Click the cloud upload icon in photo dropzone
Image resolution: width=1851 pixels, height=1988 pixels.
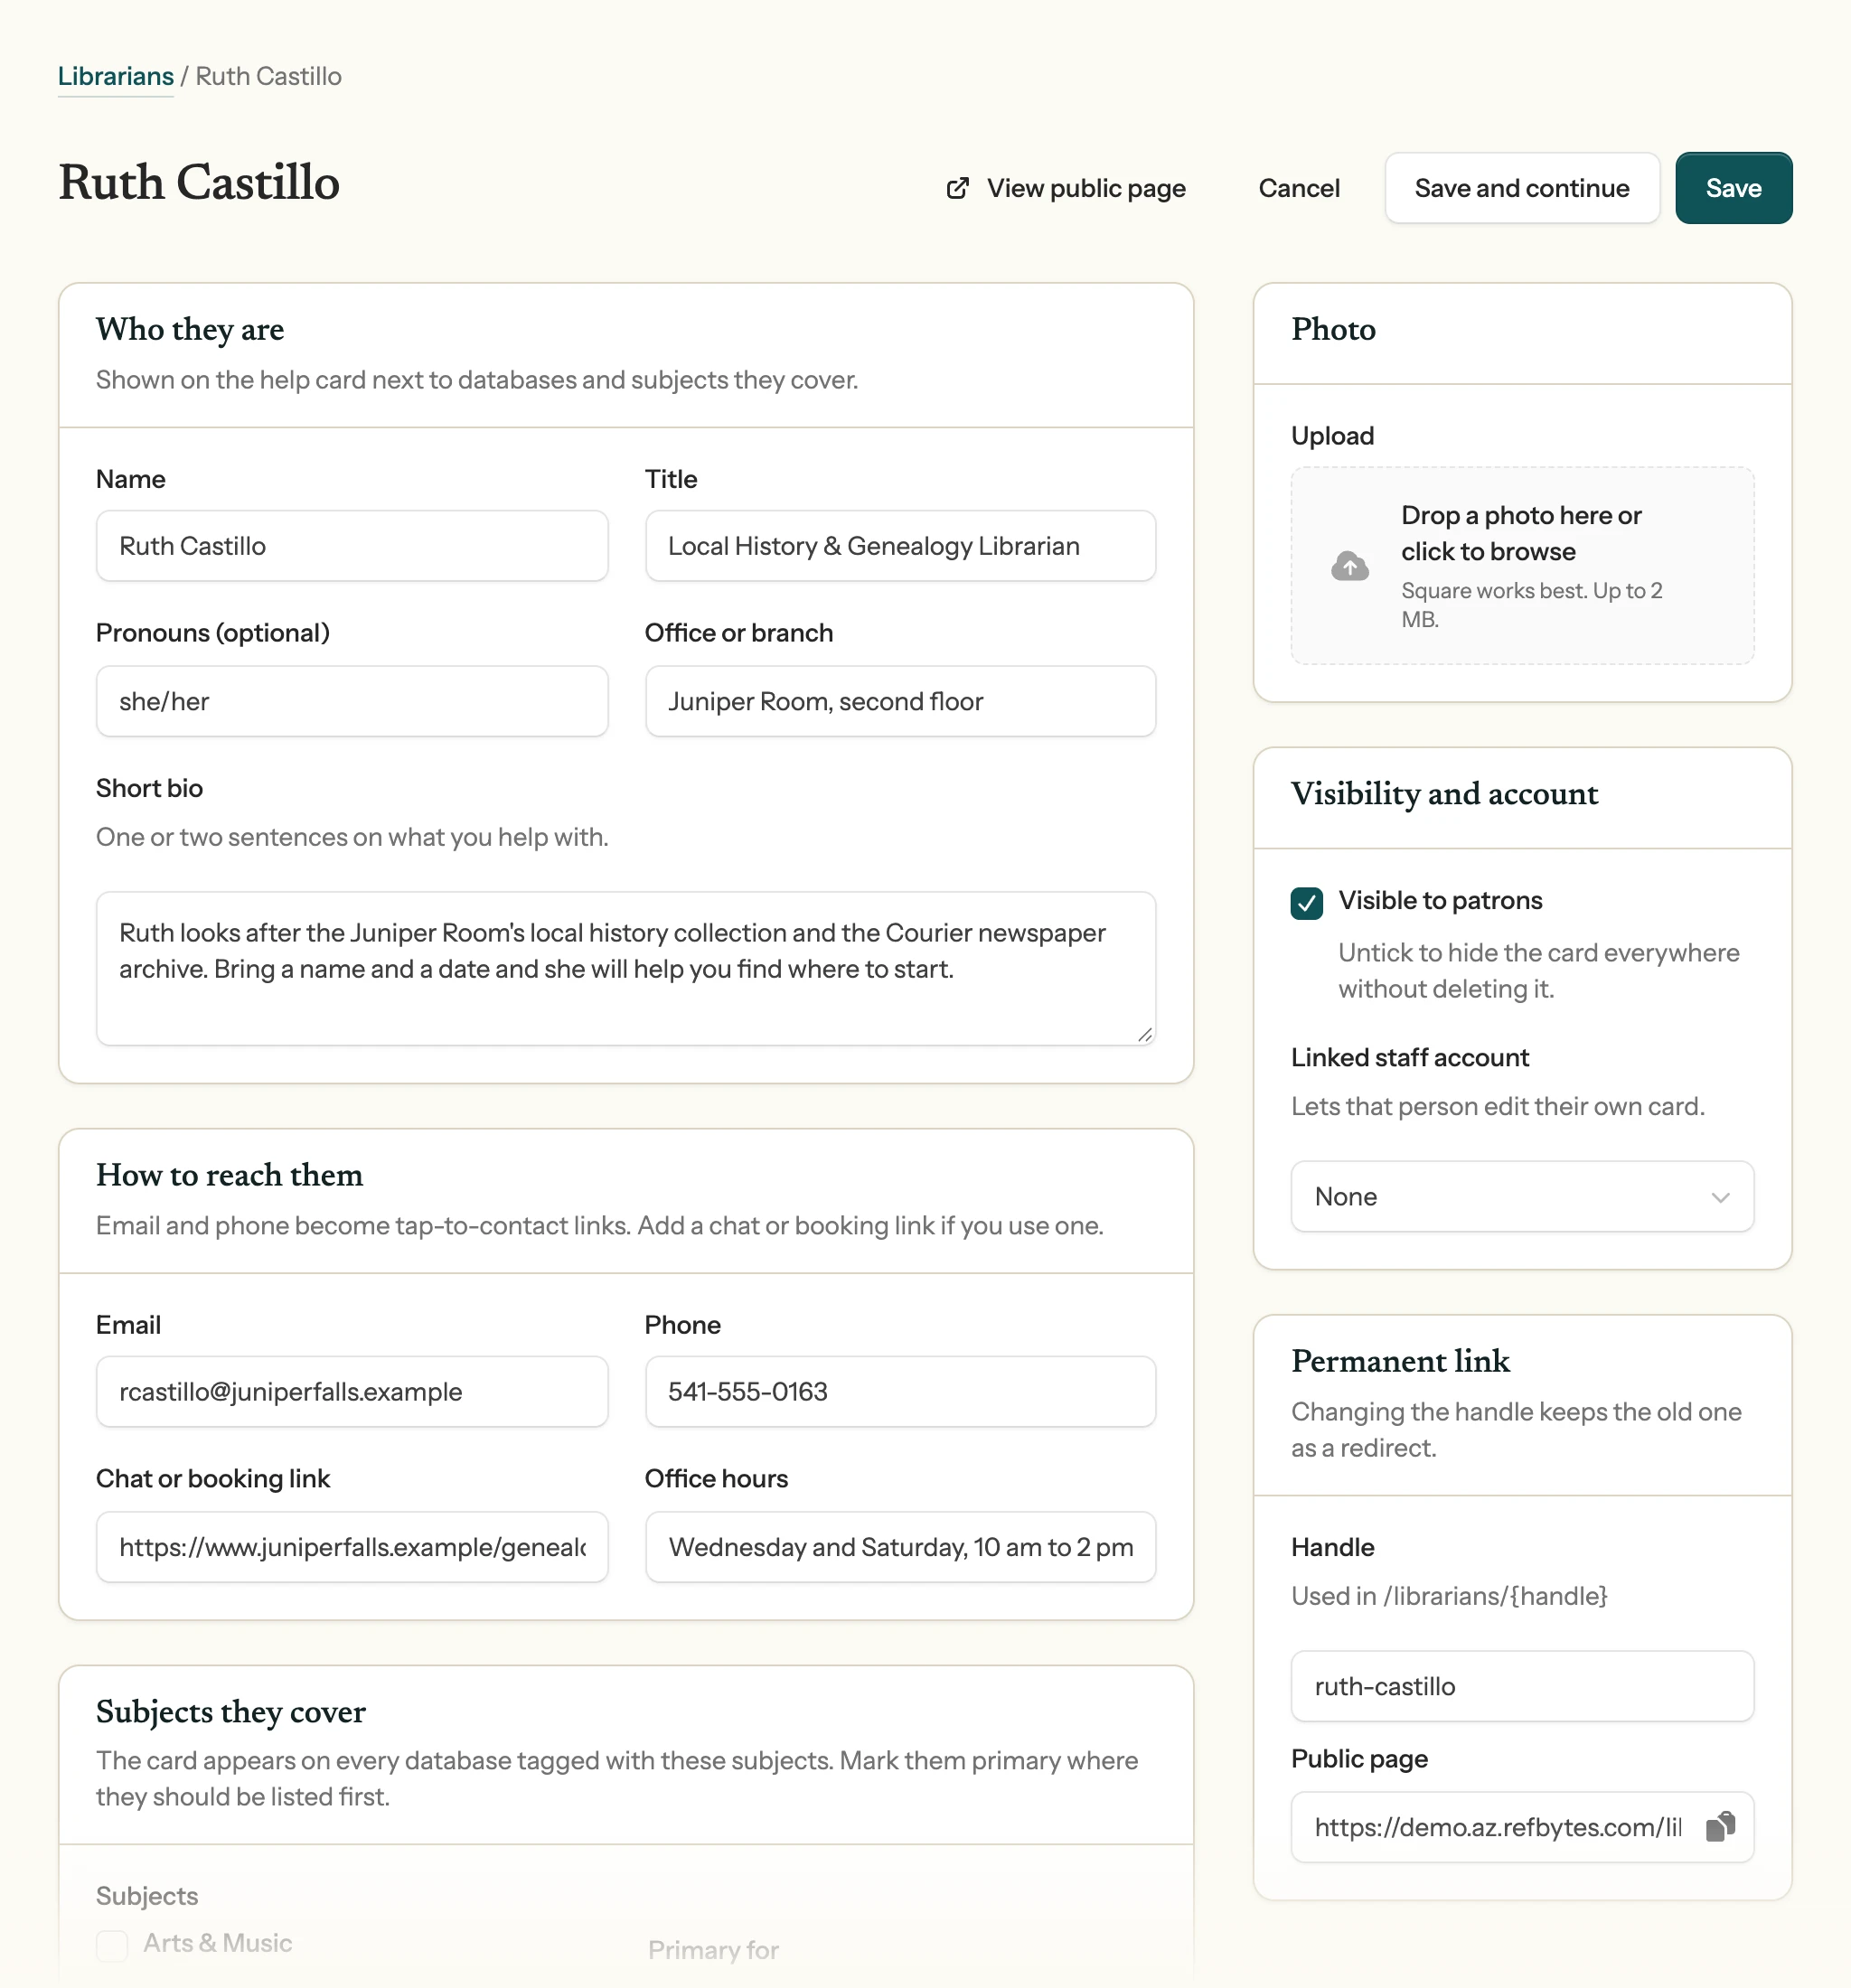tap(1349, 567)
